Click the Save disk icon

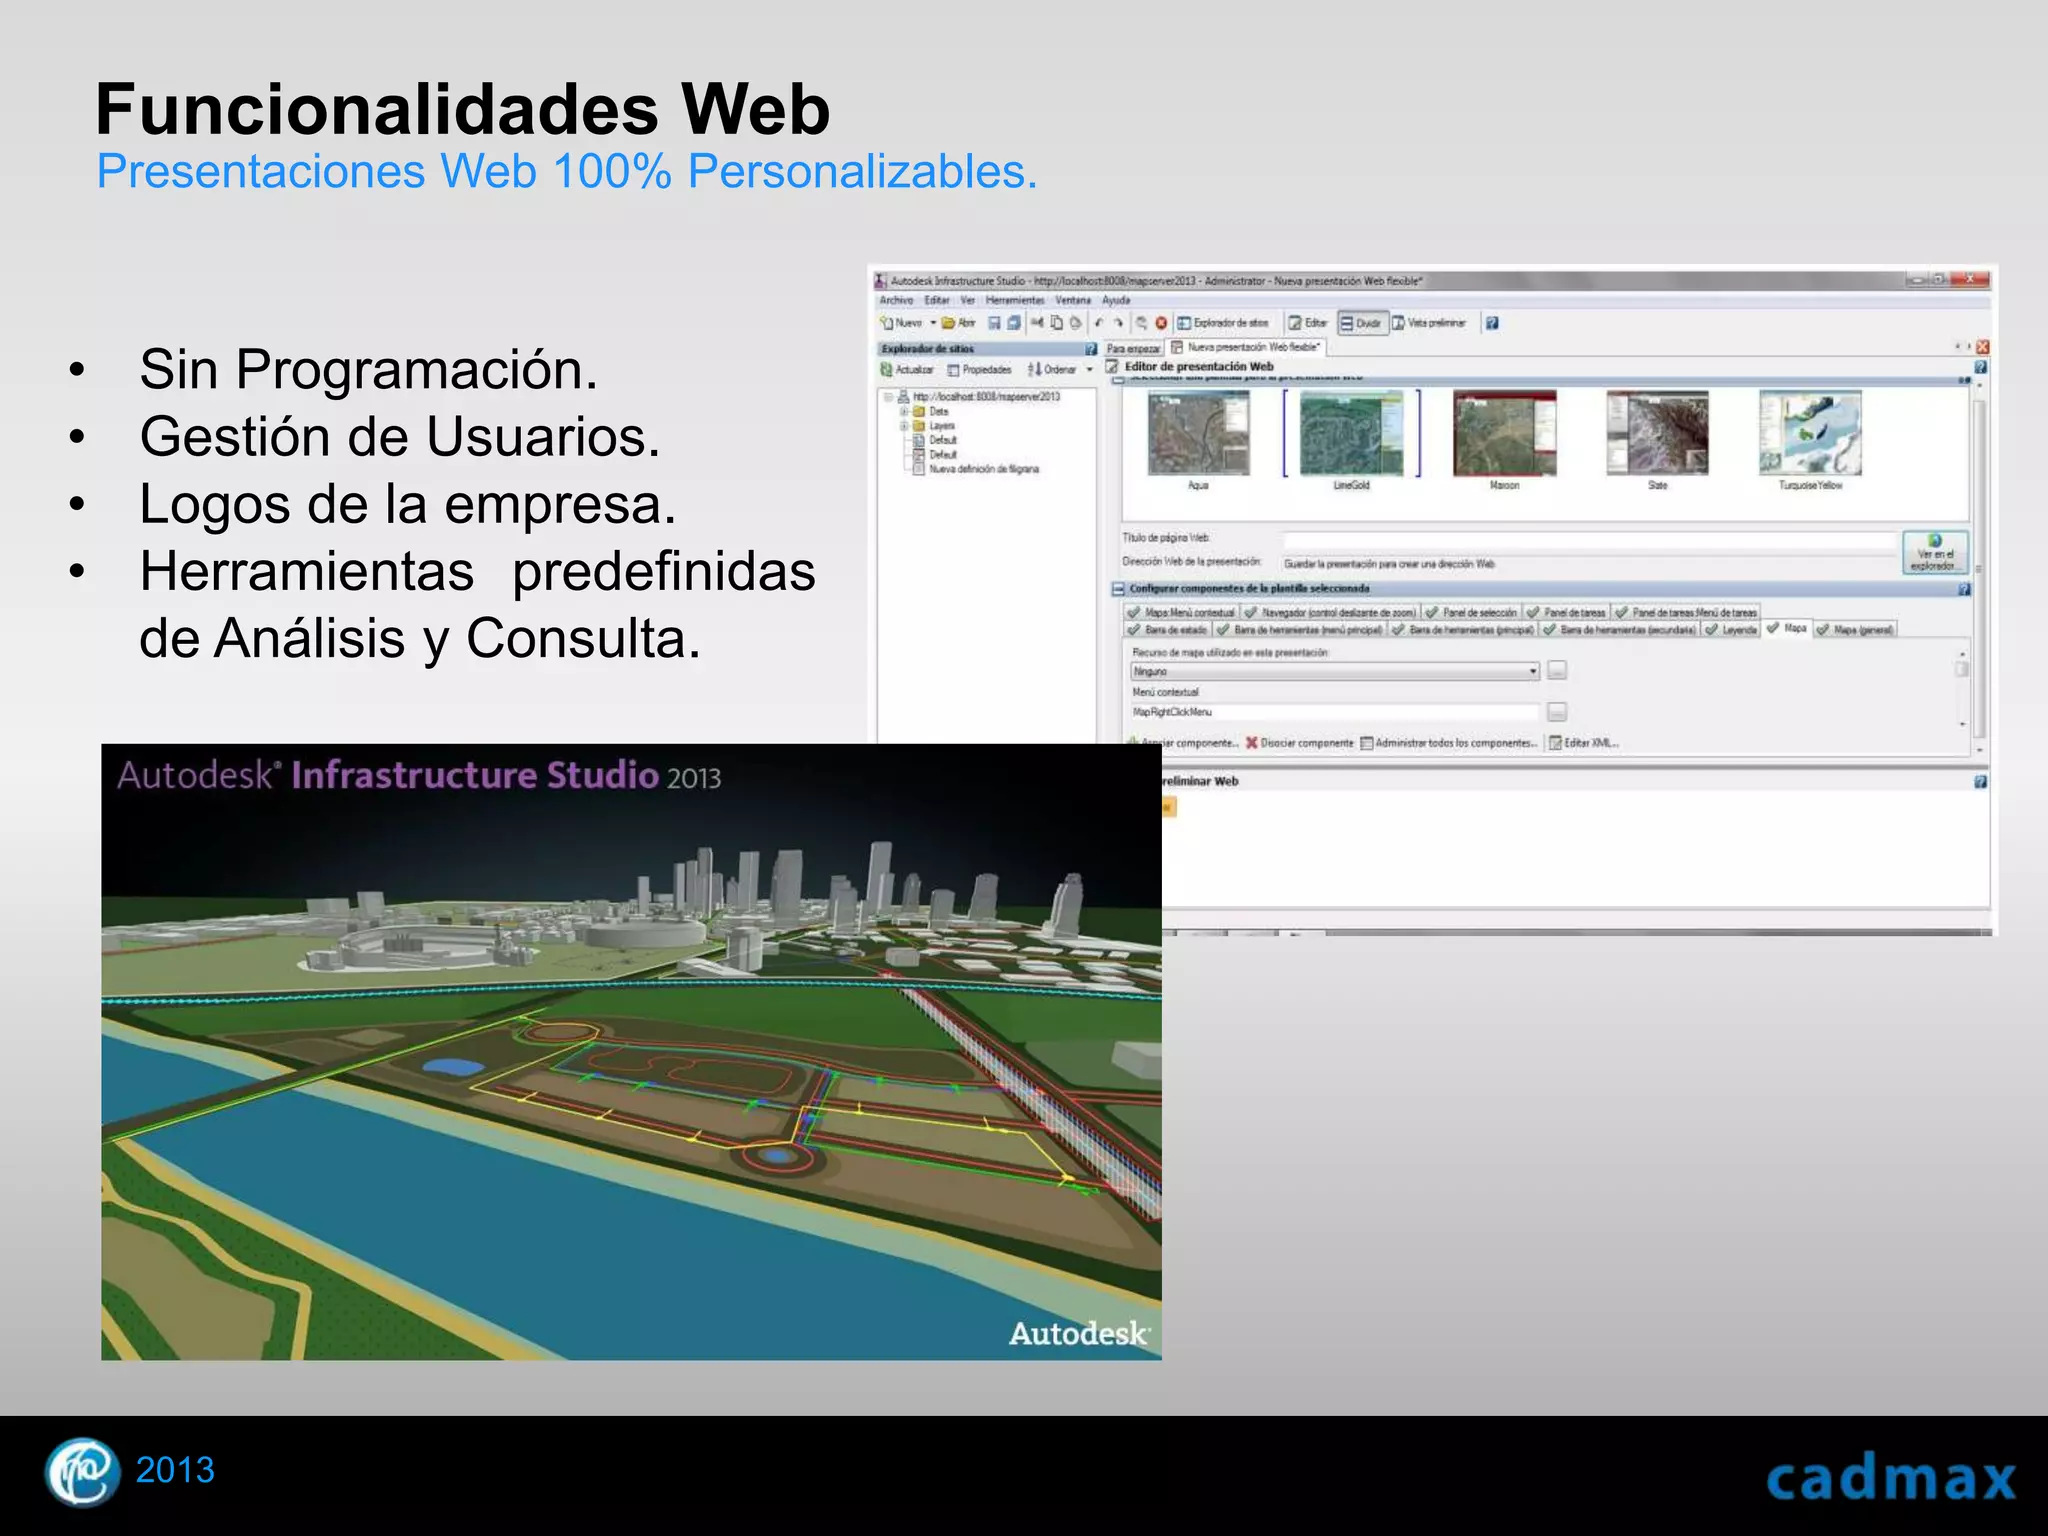pyautogui.click(x=994, y=323)
